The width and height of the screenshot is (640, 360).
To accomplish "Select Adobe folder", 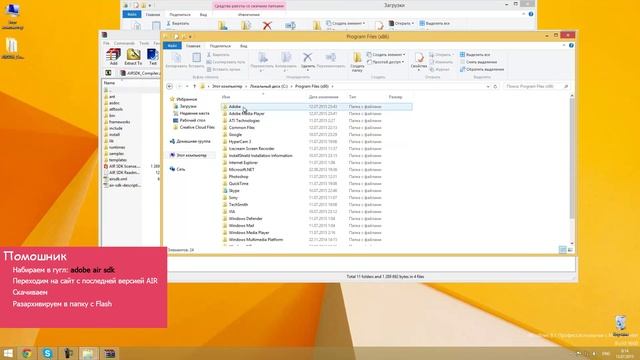I will coord(235,107).
